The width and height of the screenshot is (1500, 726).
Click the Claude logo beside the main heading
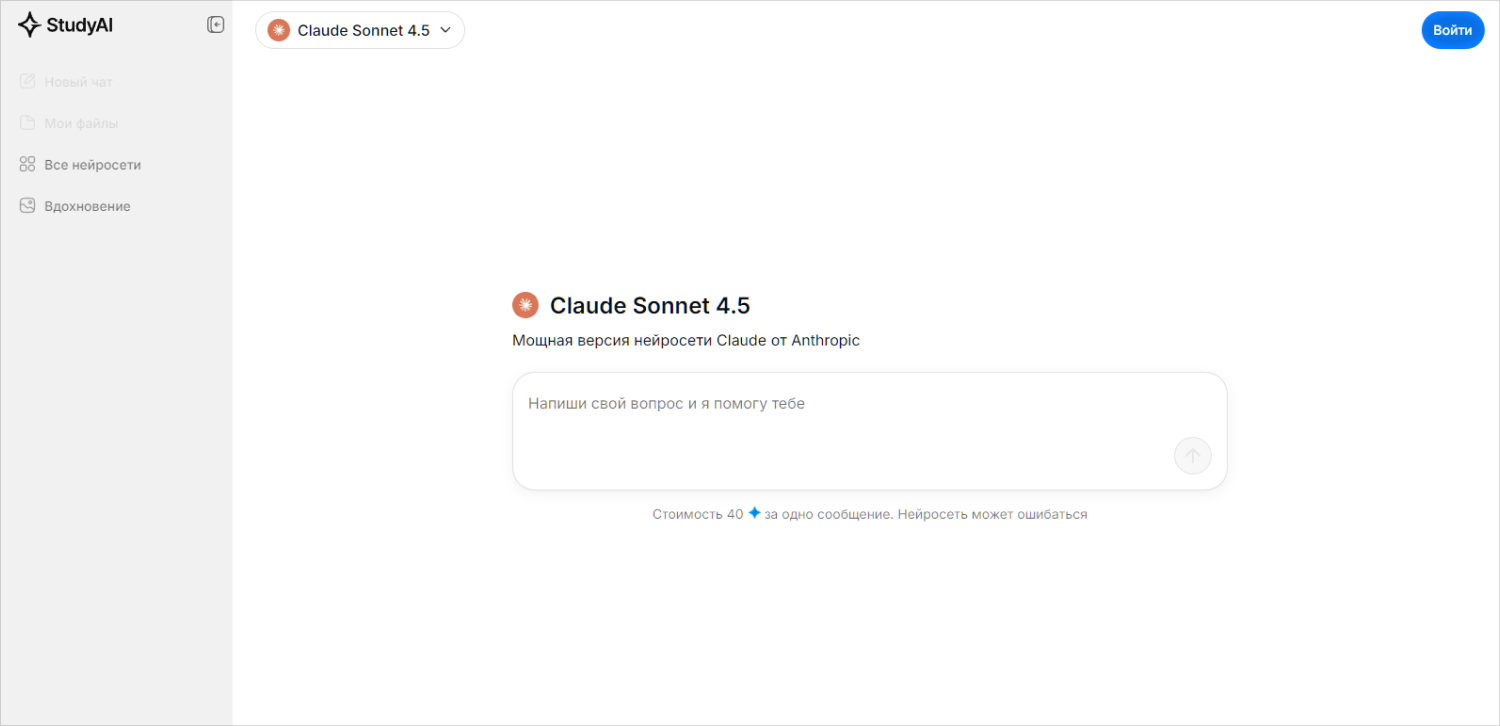[525, 306]
